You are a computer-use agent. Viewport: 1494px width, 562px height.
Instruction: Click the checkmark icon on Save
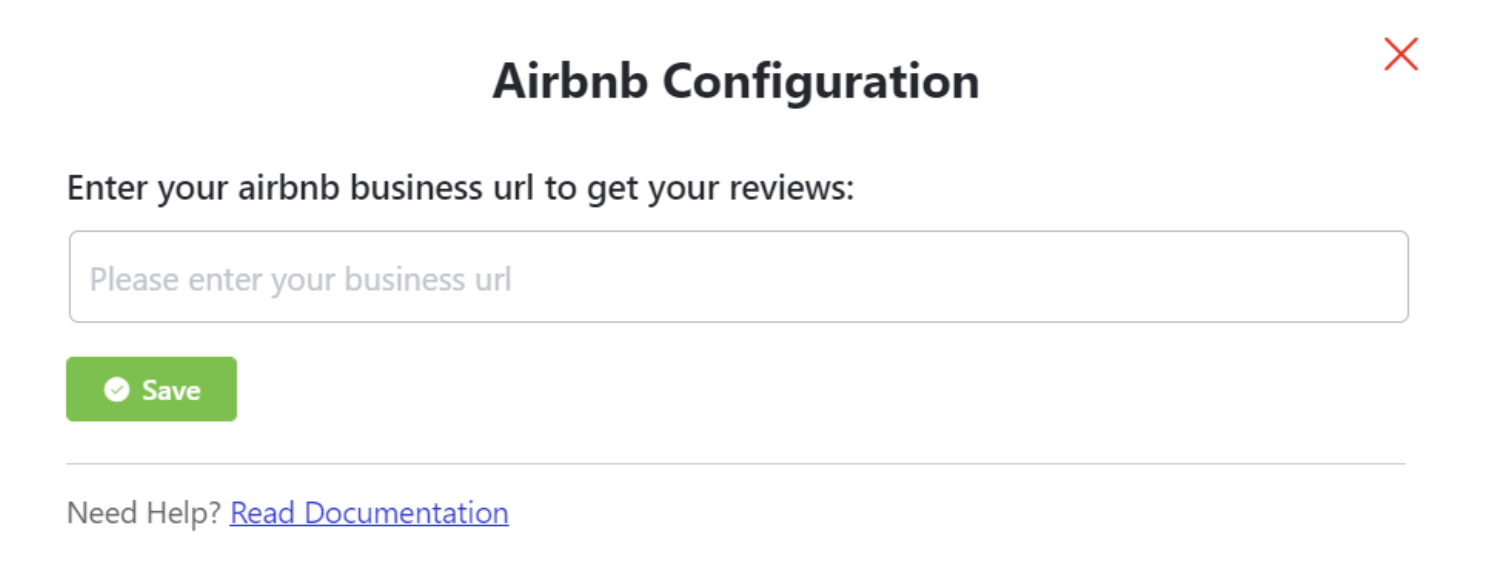(x=117, y=389)
